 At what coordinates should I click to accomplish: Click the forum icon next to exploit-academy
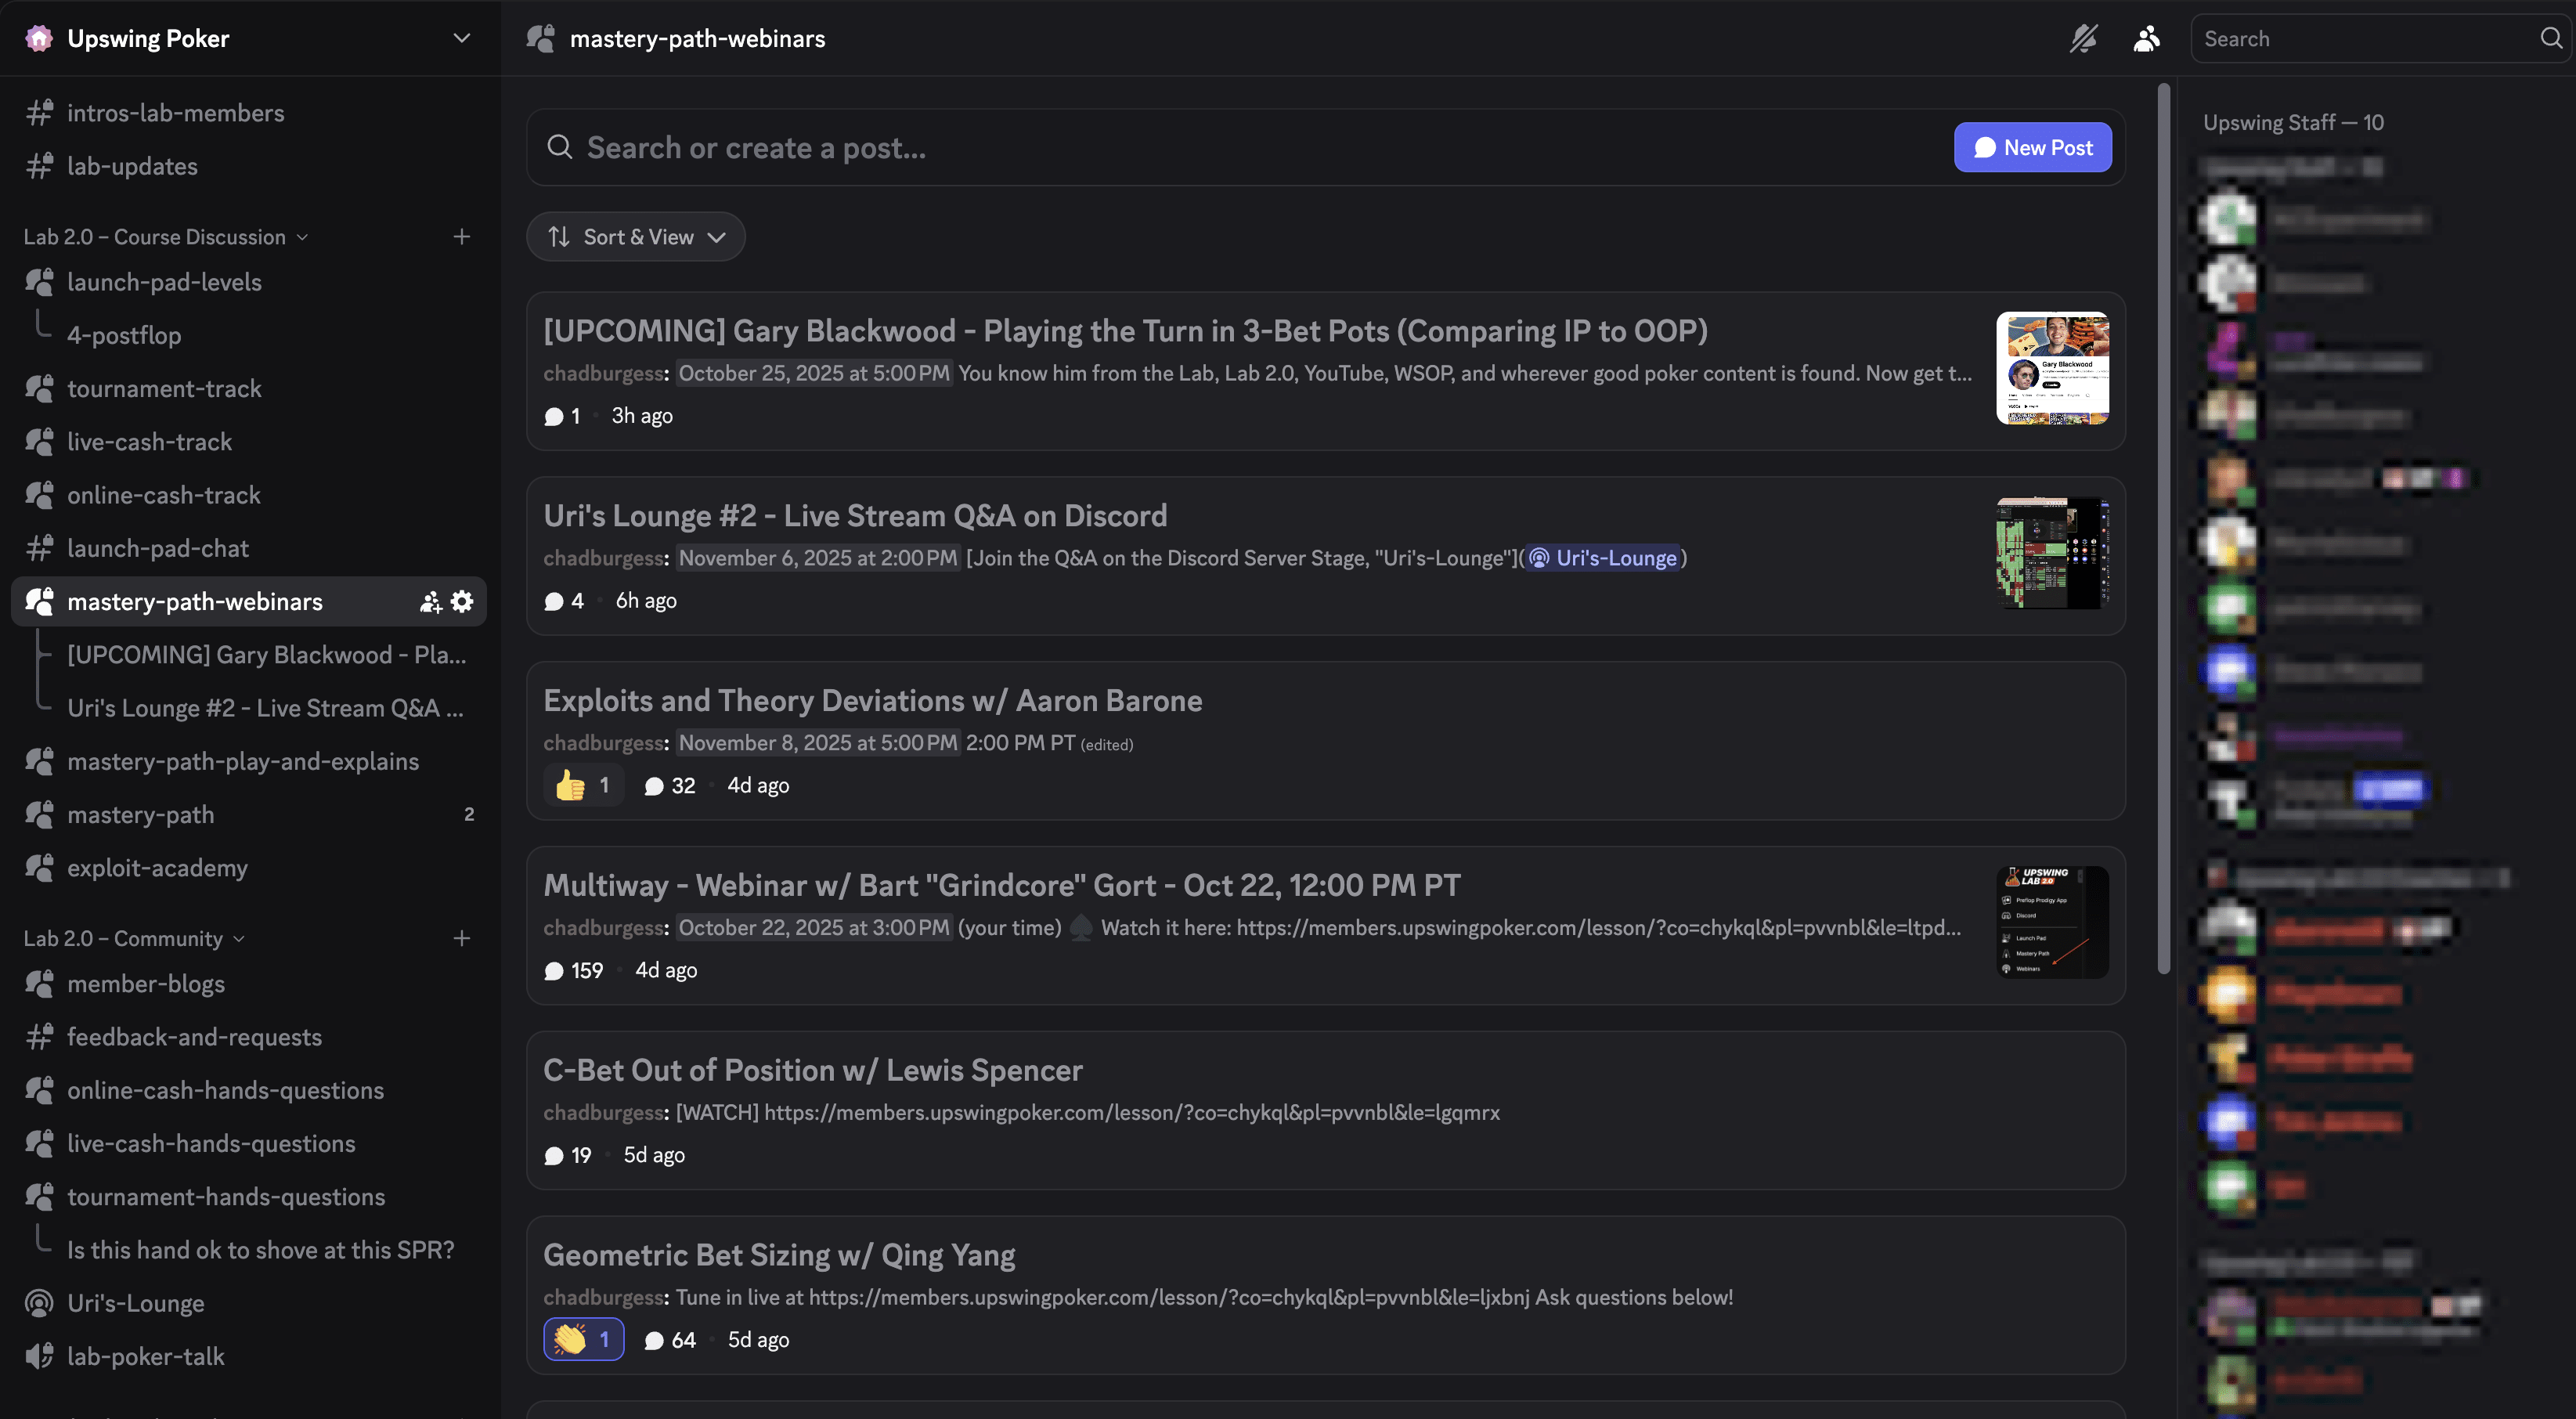coord(40,868)
